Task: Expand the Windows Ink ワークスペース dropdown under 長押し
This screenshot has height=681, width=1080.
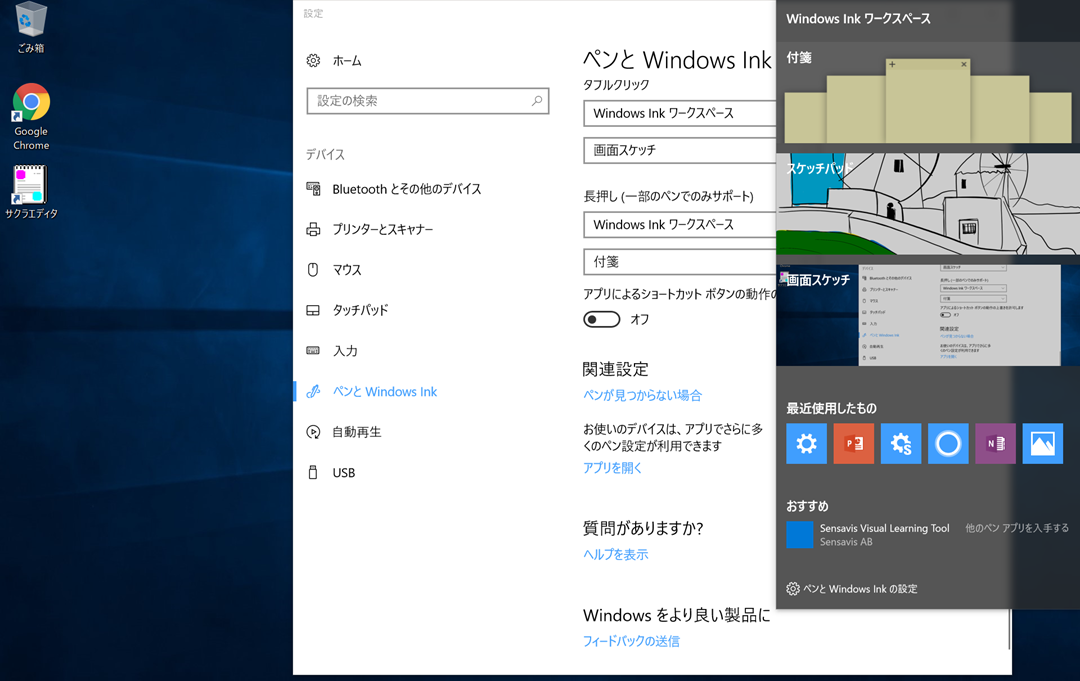Action: tap(680, 225)
